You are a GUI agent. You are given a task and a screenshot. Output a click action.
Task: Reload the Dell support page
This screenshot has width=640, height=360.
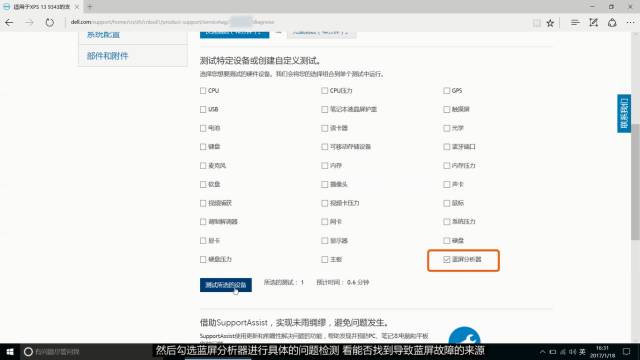click(x=49, y=22)
